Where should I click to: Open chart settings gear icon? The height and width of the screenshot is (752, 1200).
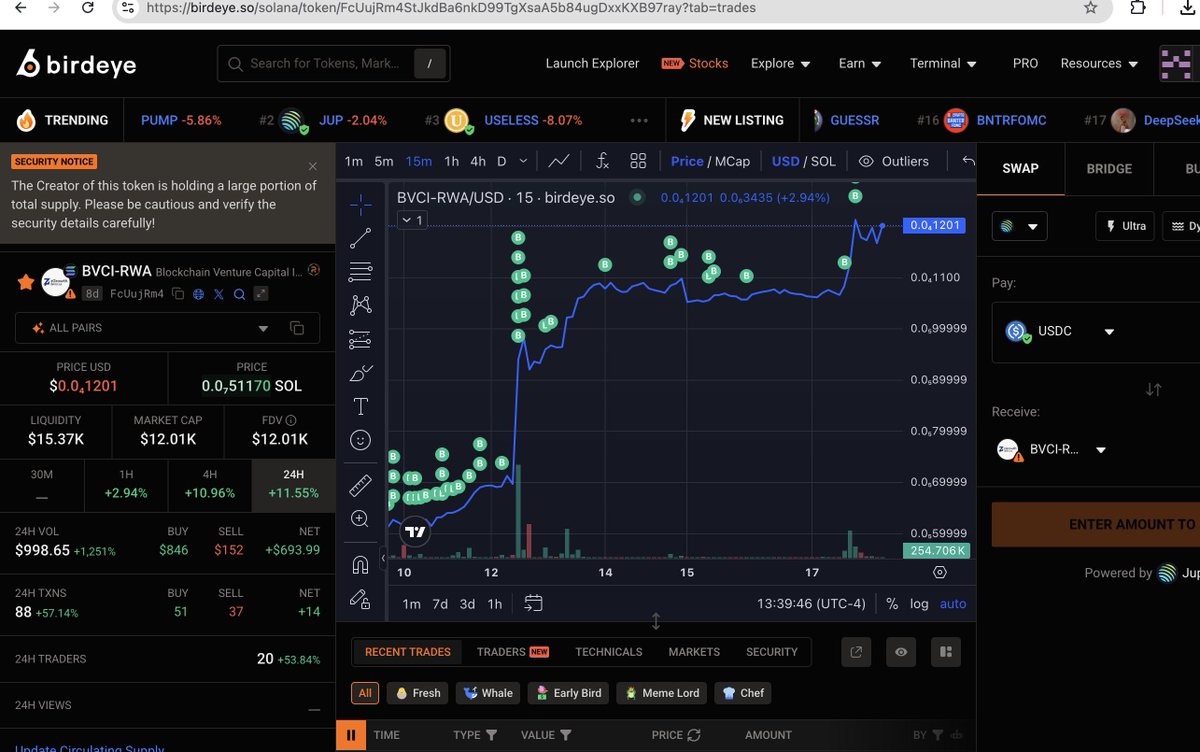point(939,572)
